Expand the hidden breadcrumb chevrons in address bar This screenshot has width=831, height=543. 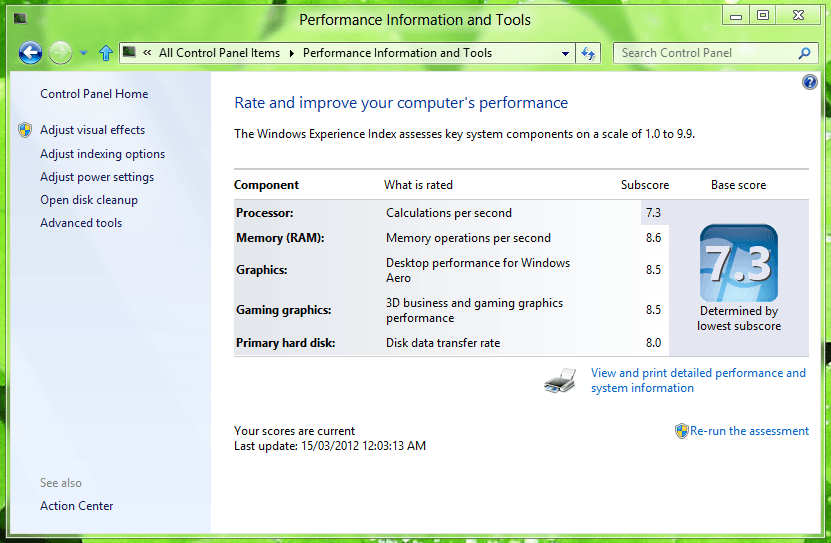tap(147, 52)
